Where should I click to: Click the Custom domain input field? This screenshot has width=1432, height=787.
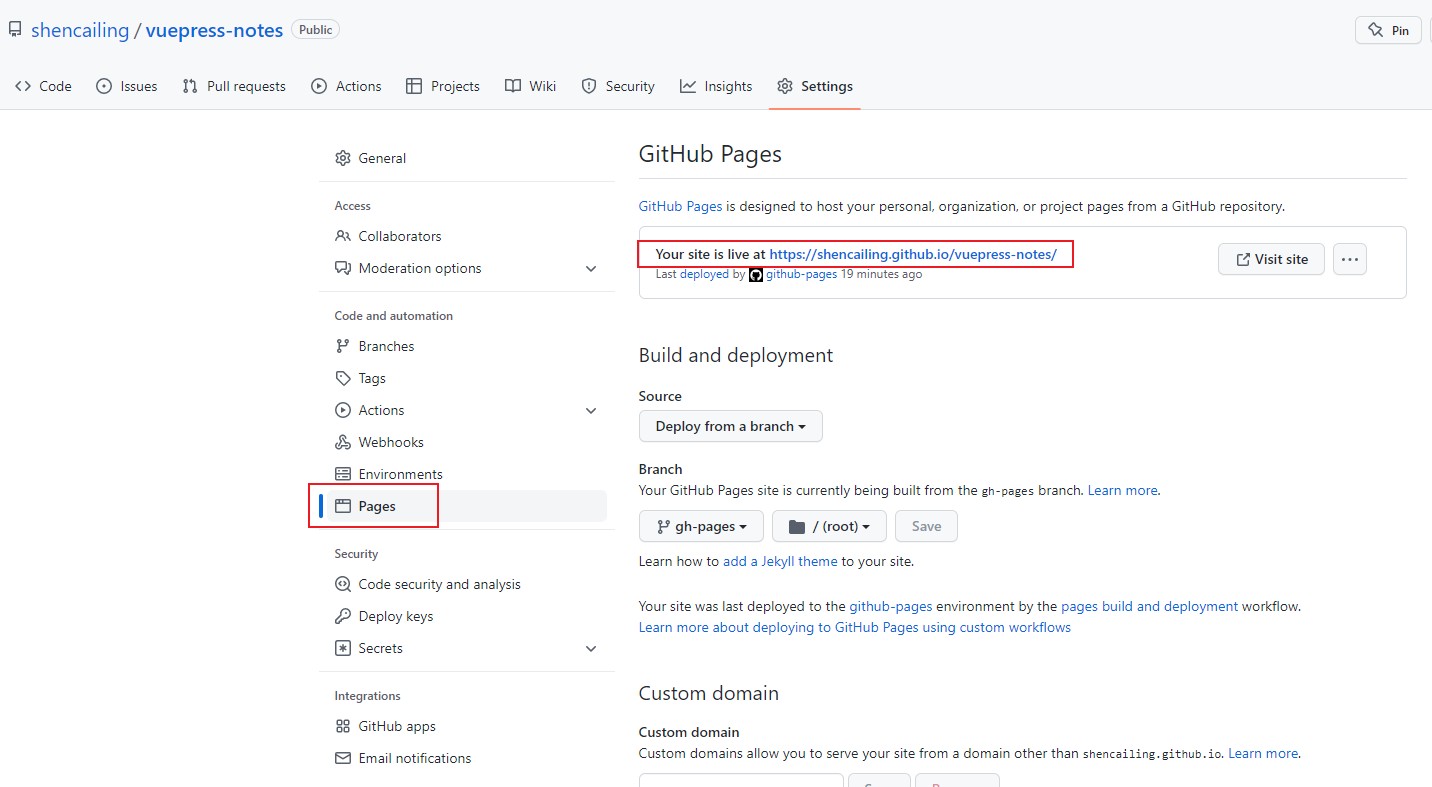point(741,780)
